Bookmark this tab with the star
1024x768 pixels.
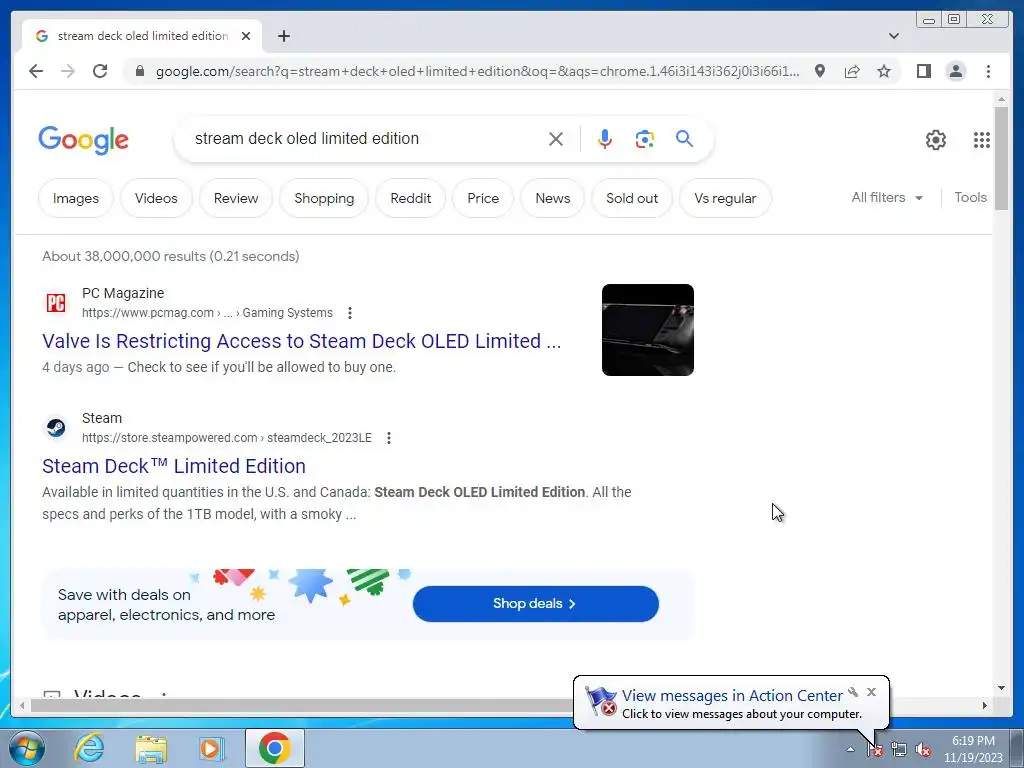point(884,71)
